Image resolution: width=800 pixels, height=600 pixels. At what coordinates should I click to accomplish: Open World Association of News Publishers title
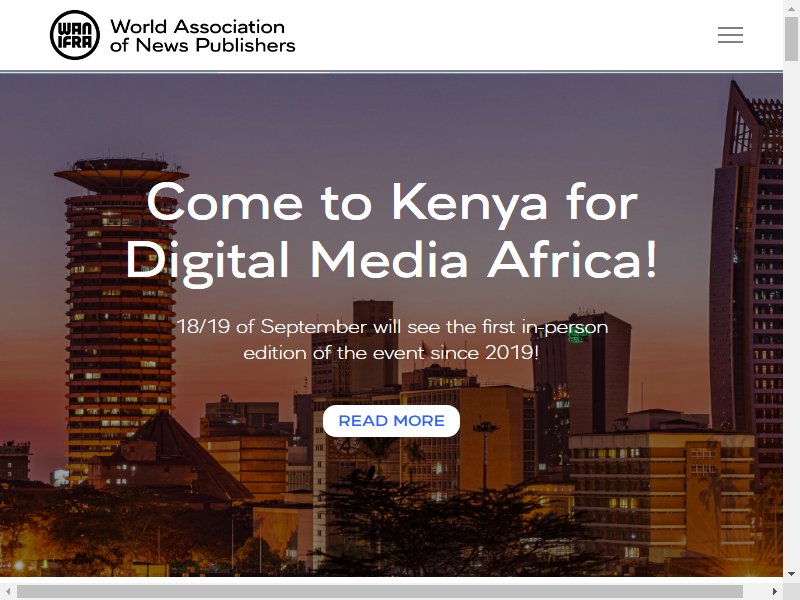coord(203,36)
